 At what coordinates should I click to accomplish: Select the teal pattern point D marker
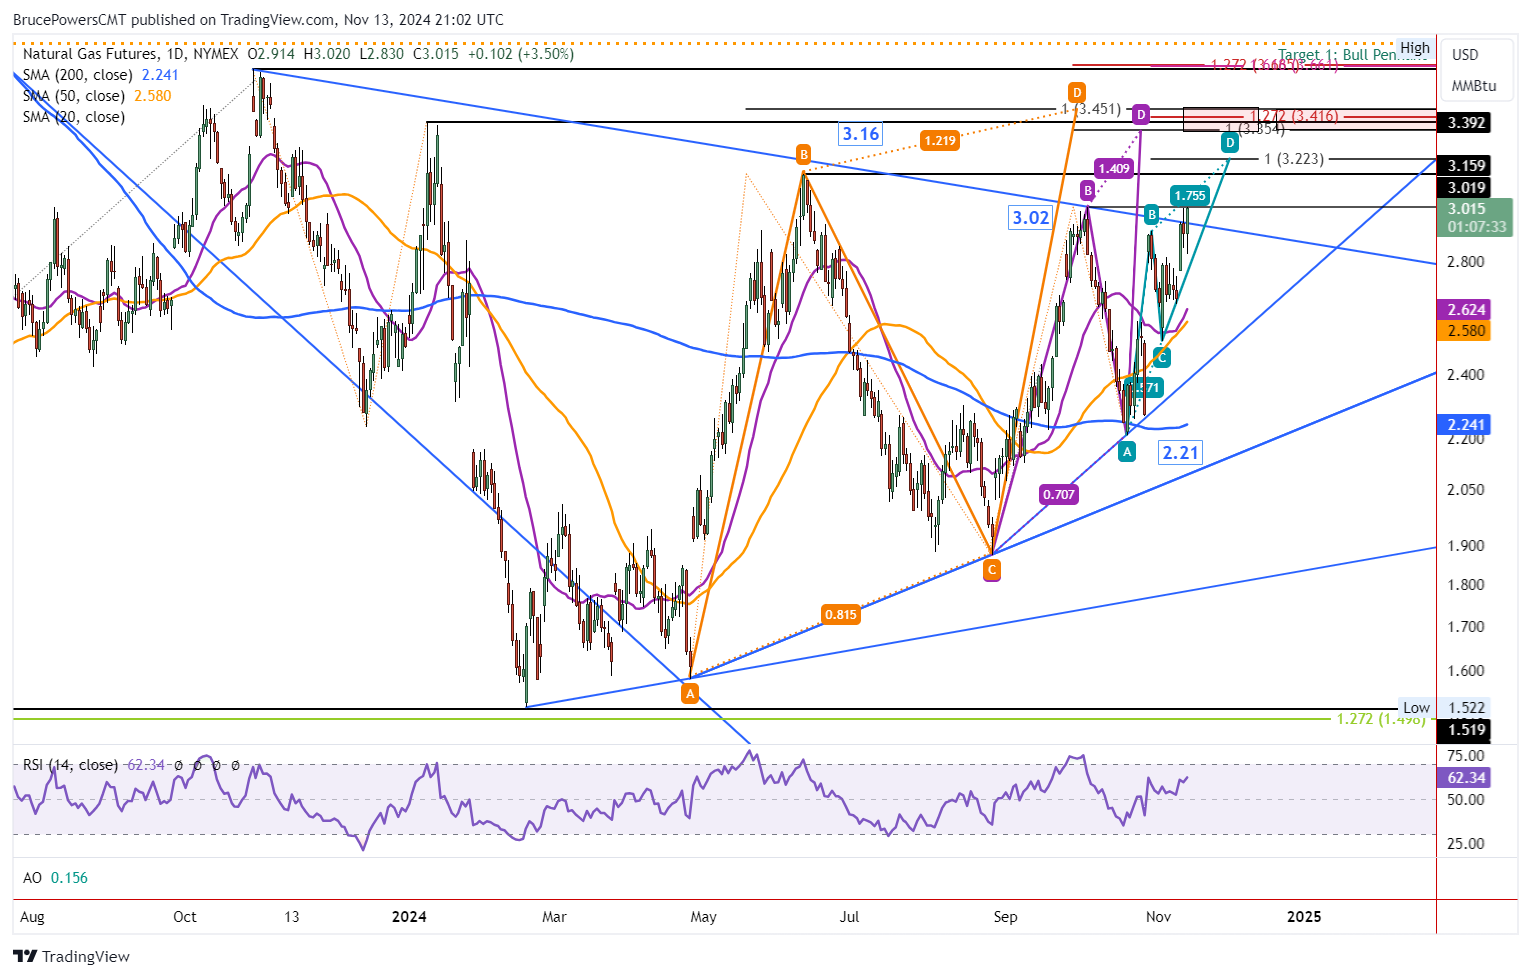(x=1231, y=143)
